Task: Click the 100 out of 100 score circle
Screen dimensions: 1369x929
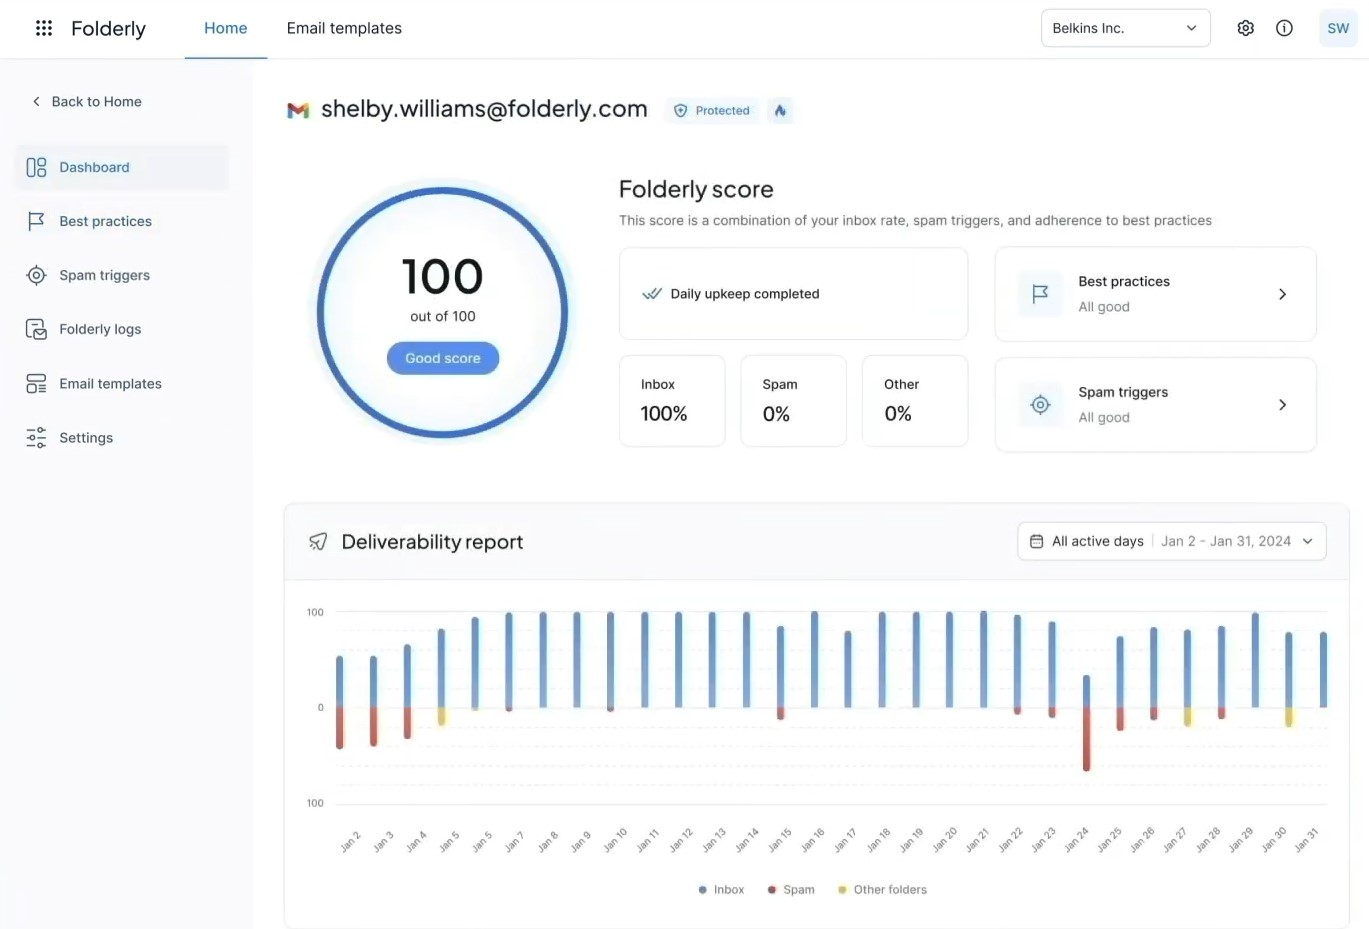Action: (x=443, y=312)
